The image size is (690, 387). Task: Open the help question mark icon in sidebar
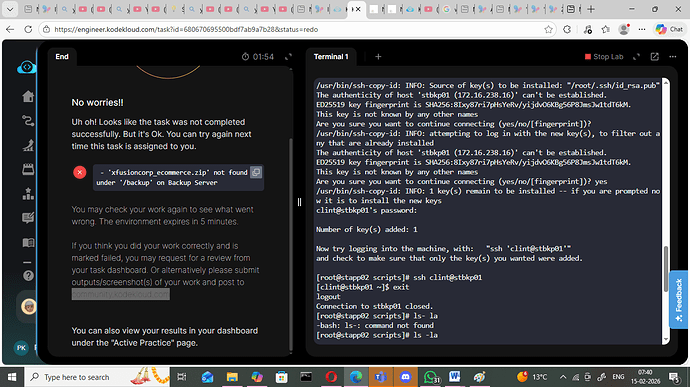(28, 276)
